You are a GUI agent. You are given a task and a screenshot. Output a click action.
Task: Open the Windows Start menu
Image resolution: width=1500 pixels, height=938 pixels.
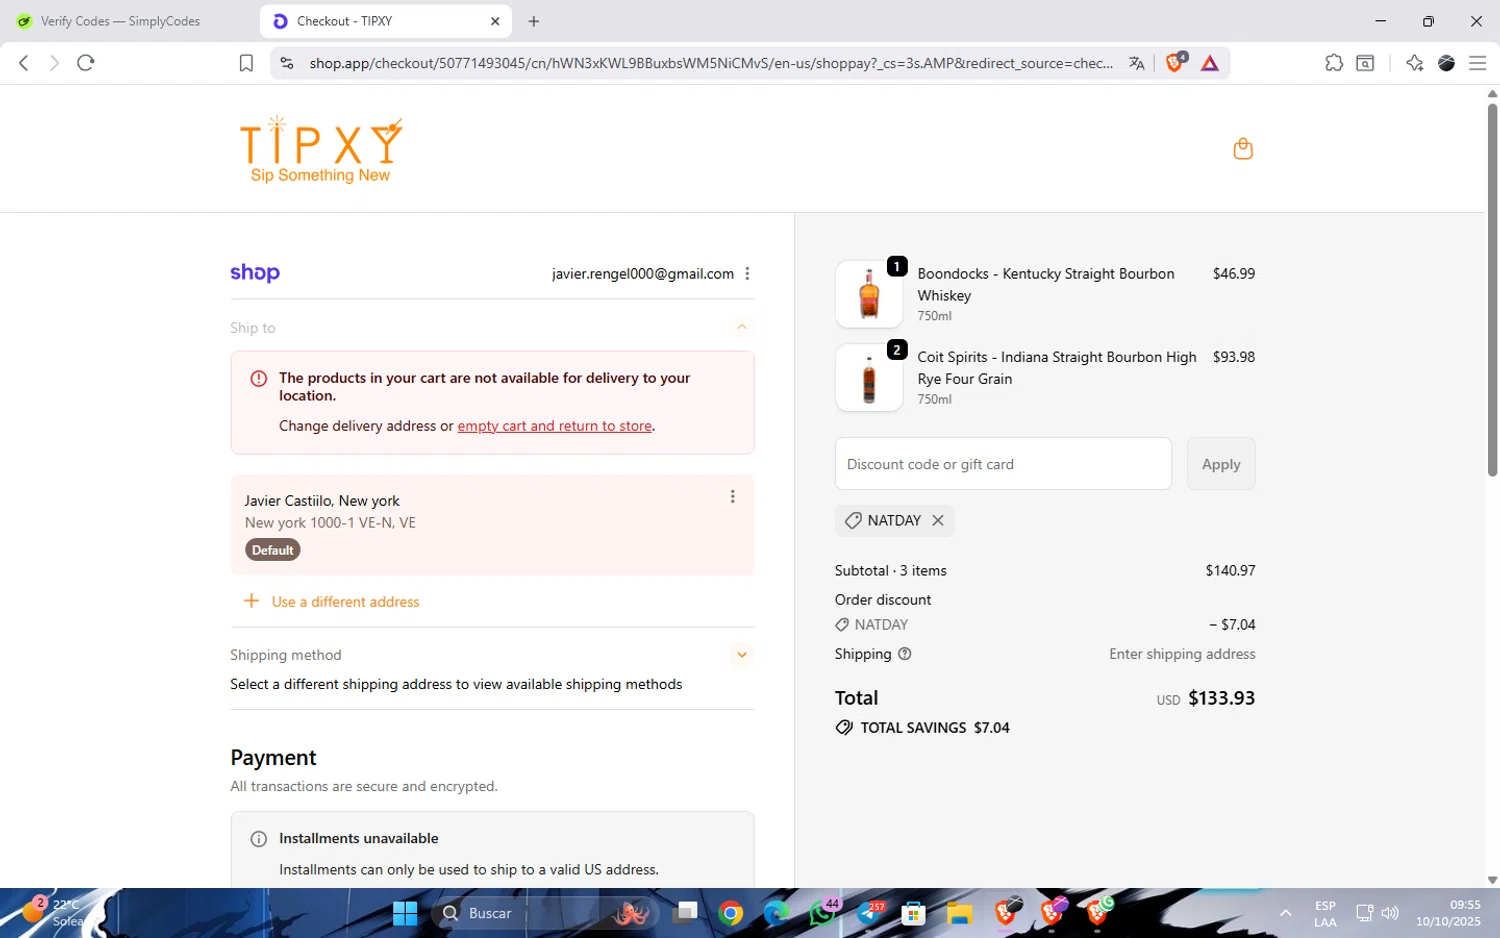tap(405, 913)
